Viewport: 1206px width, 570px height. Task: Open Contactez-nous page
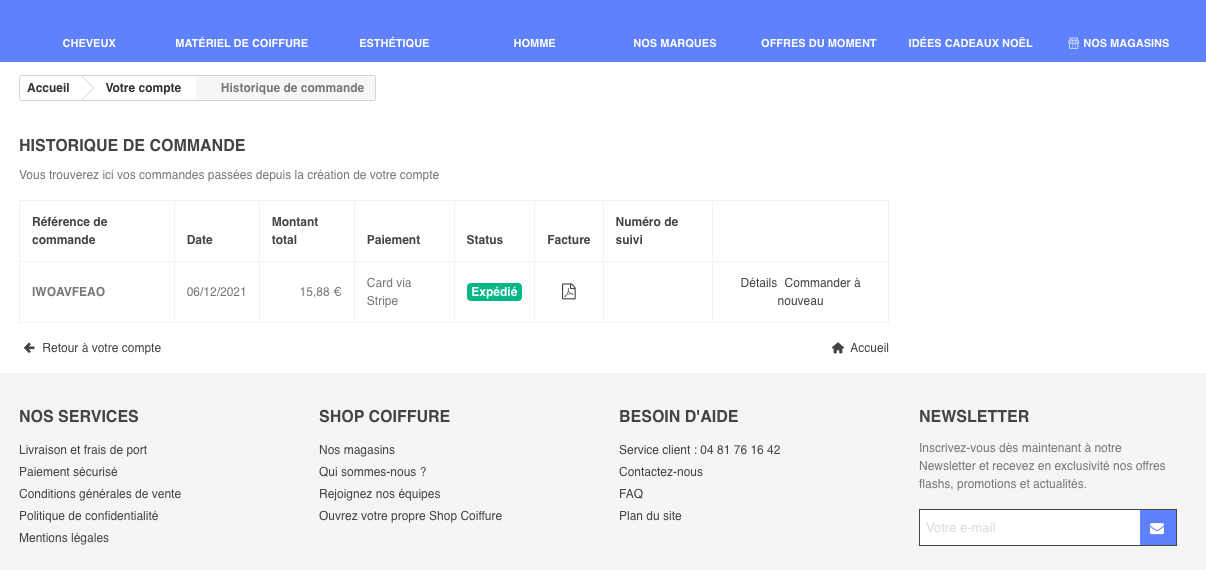coord(661,472)
